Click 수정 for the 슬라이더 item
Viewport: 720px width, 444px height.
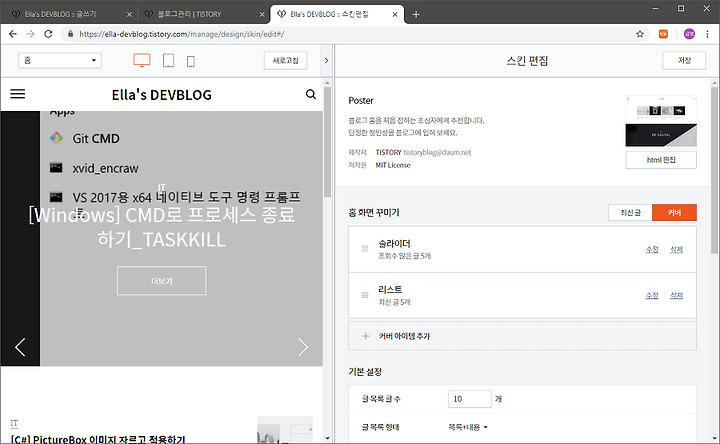pyautogui.click(x=652, y=249)
